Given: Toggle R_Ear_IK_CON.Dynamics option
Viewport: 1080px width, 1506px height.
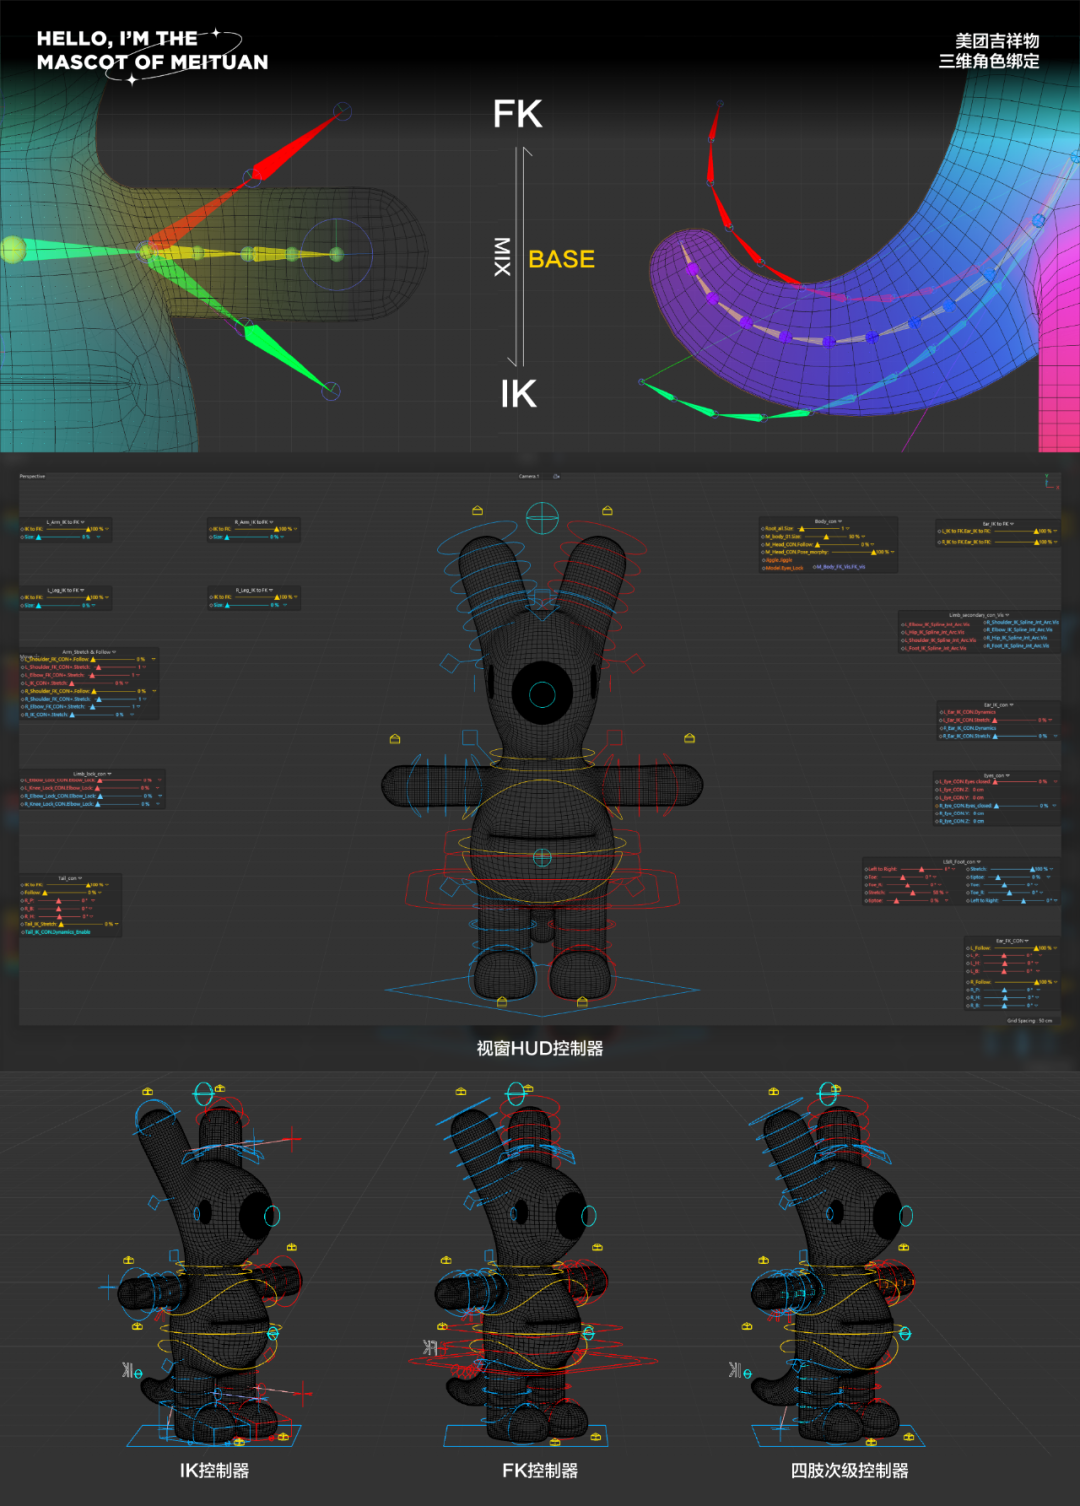Looking at the screenshot, I should pos(969,728).
